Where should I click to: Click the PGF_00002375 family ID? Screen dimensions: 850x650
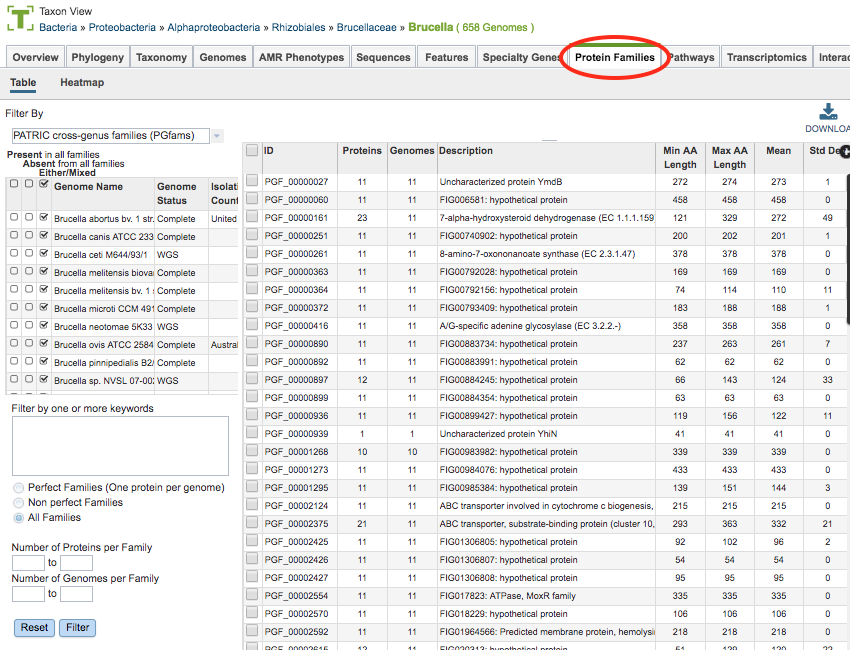[x=296, y=524]
